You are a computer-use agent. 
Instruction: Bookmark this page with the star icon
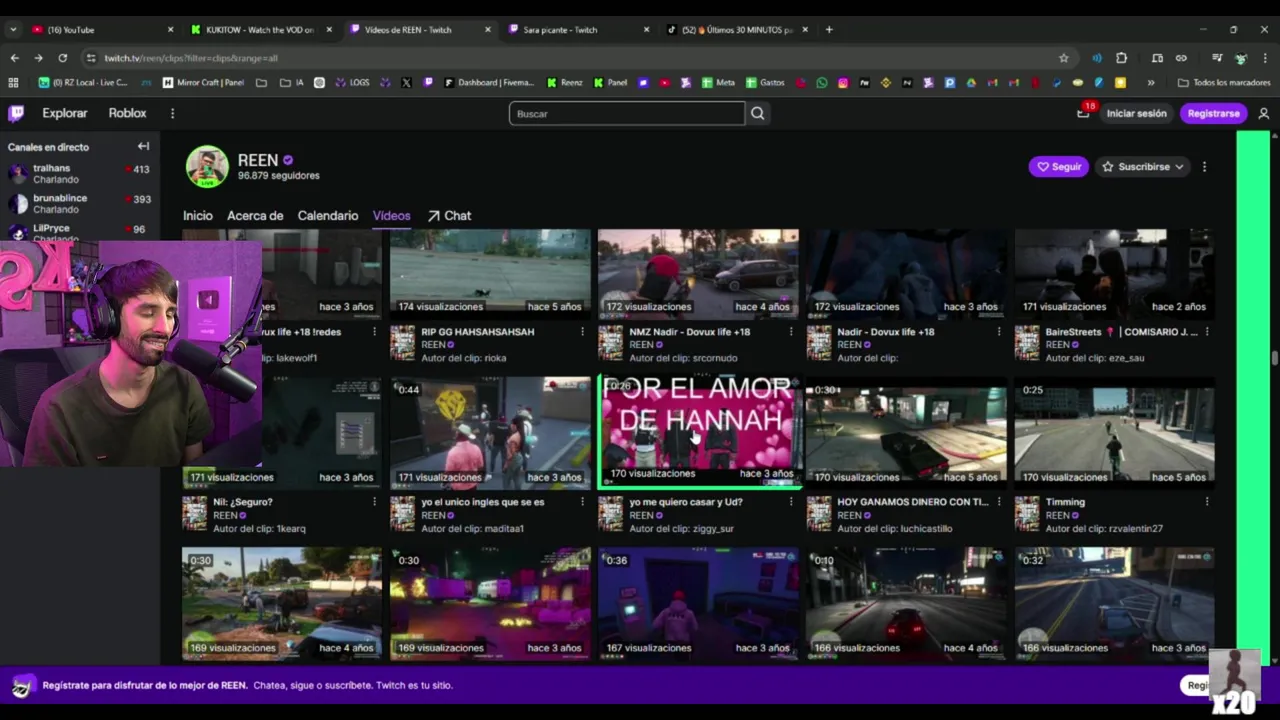1063,58
